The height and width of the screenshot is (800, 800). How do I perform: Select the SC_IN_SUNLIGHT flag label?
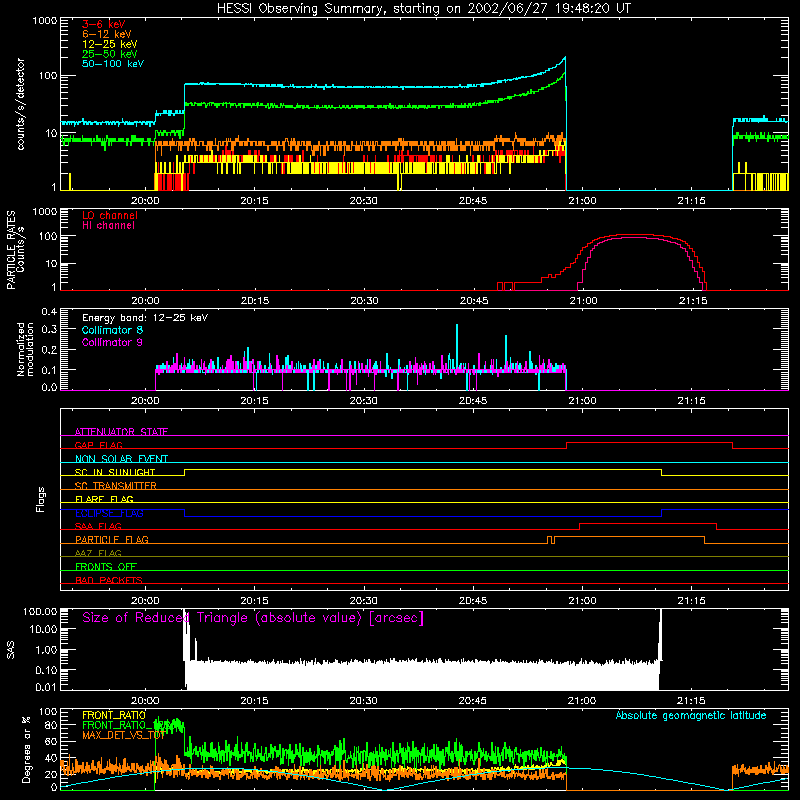(115, 472)
